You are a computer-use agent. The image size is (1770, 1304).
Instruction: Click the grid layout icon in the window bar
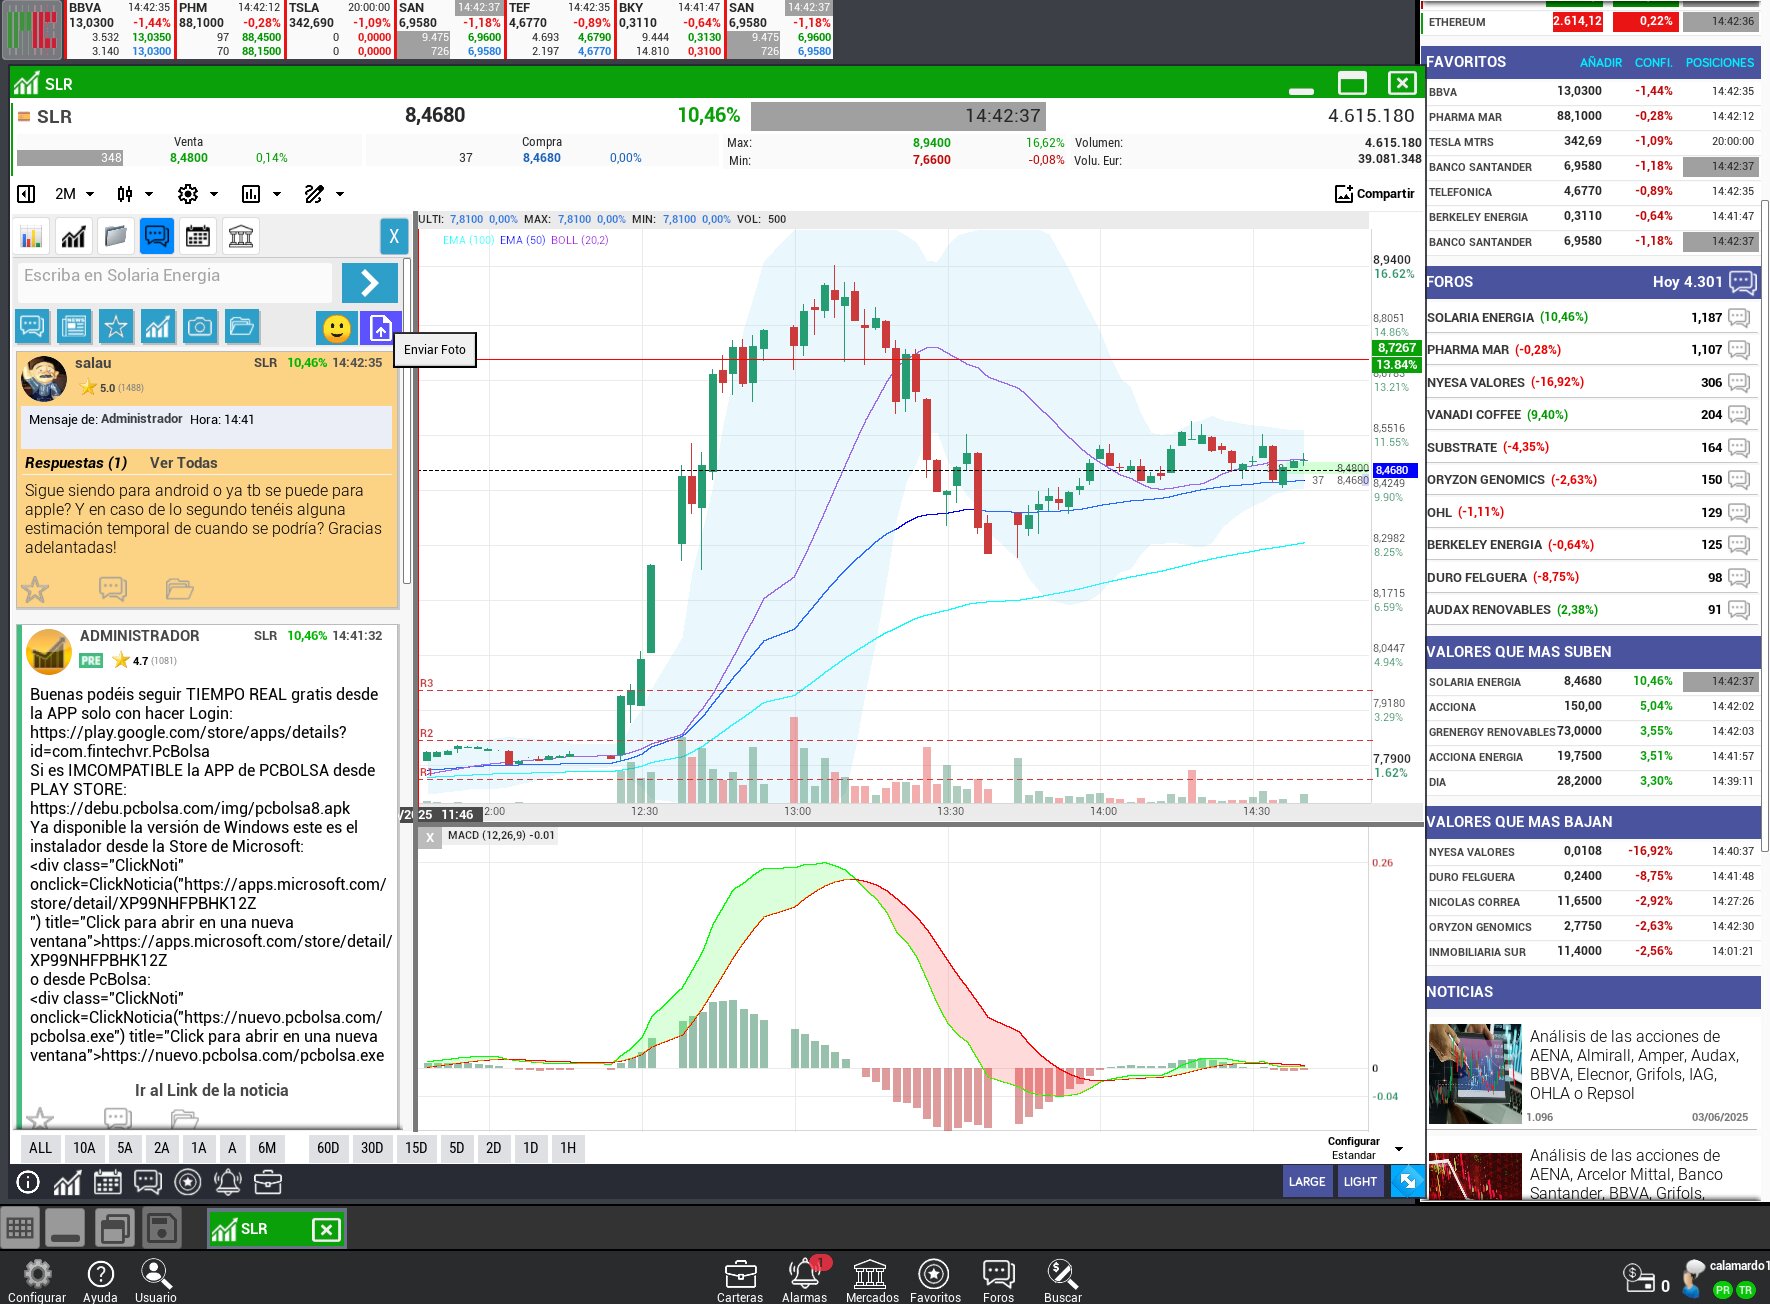click(20, 1229)
